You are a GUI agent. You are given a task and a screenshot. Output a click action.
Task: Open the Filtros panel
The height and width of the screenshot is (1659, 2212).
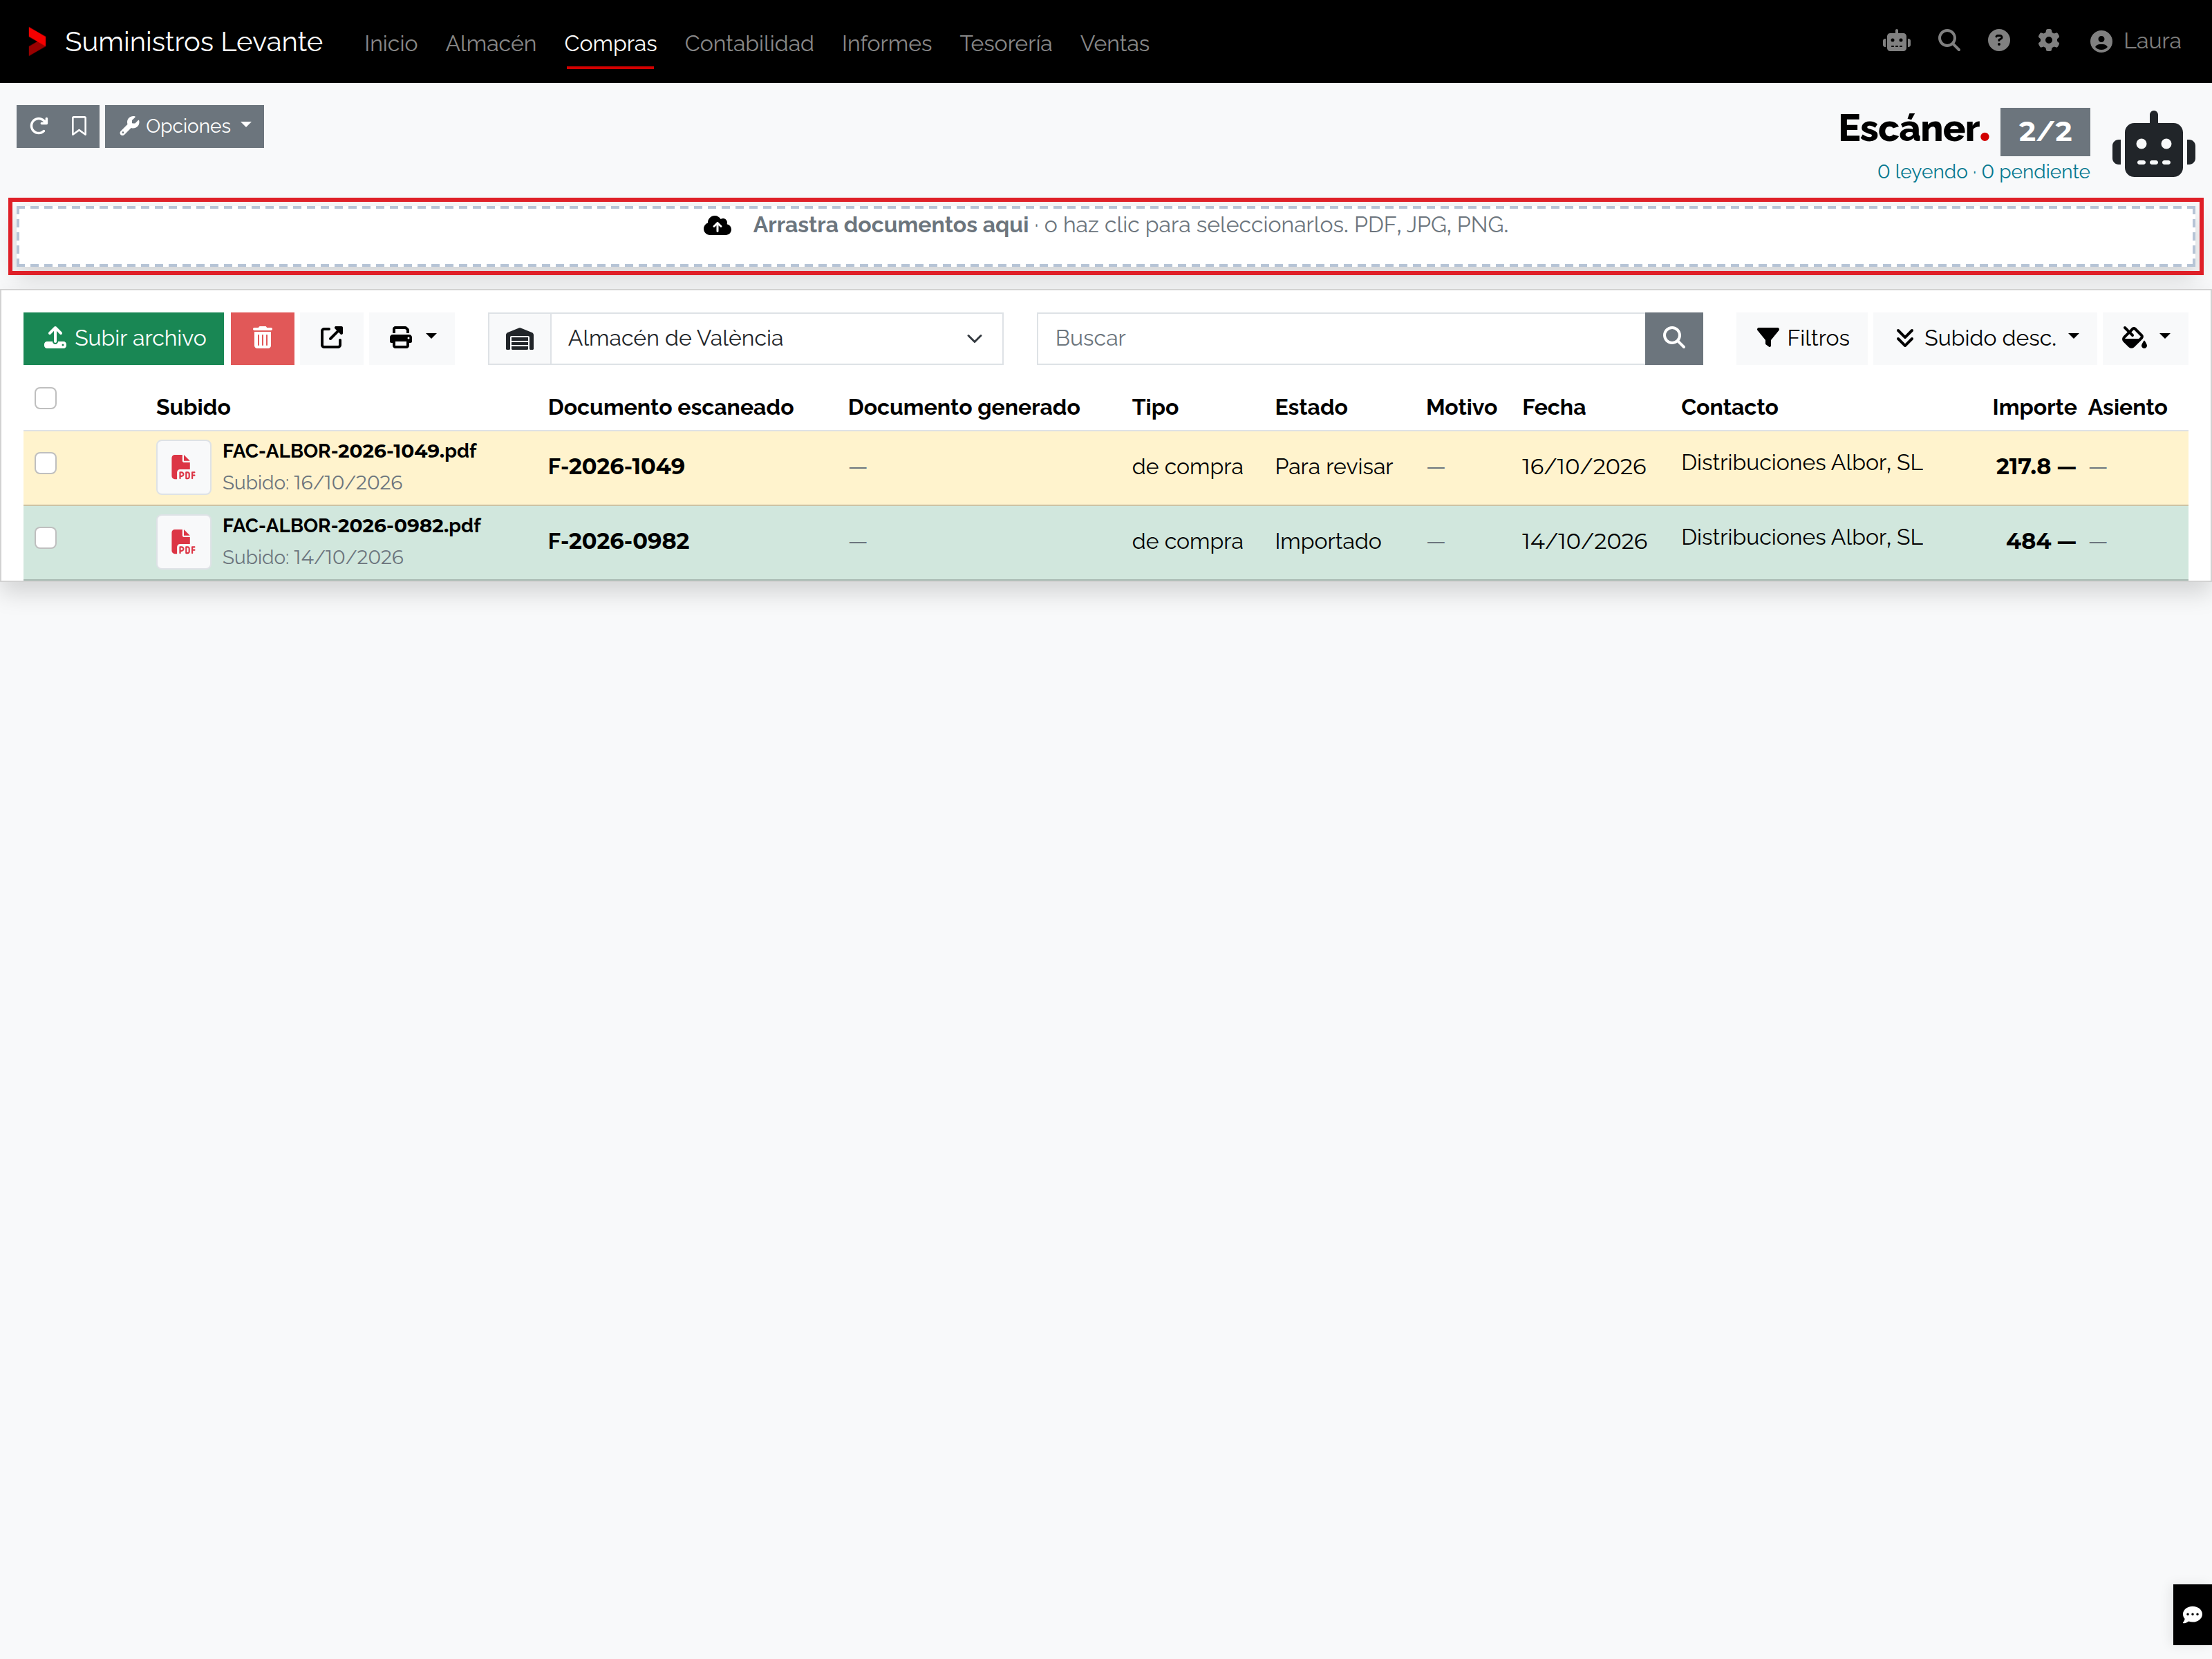[x=1802, y=339]
